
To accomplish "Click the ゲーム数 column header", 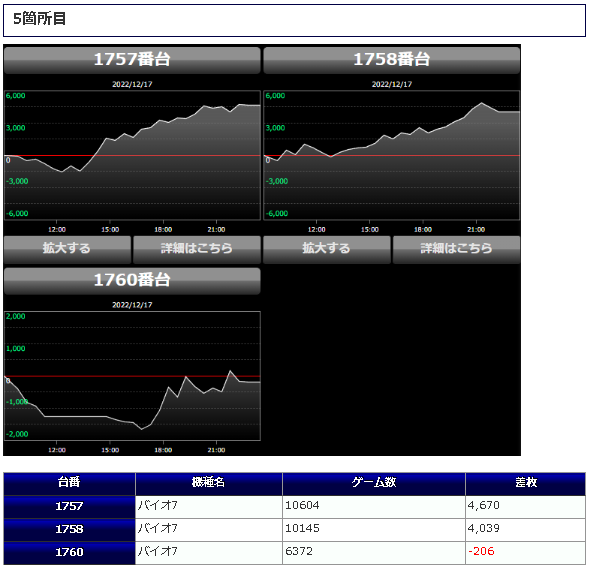I will (374, 484).
